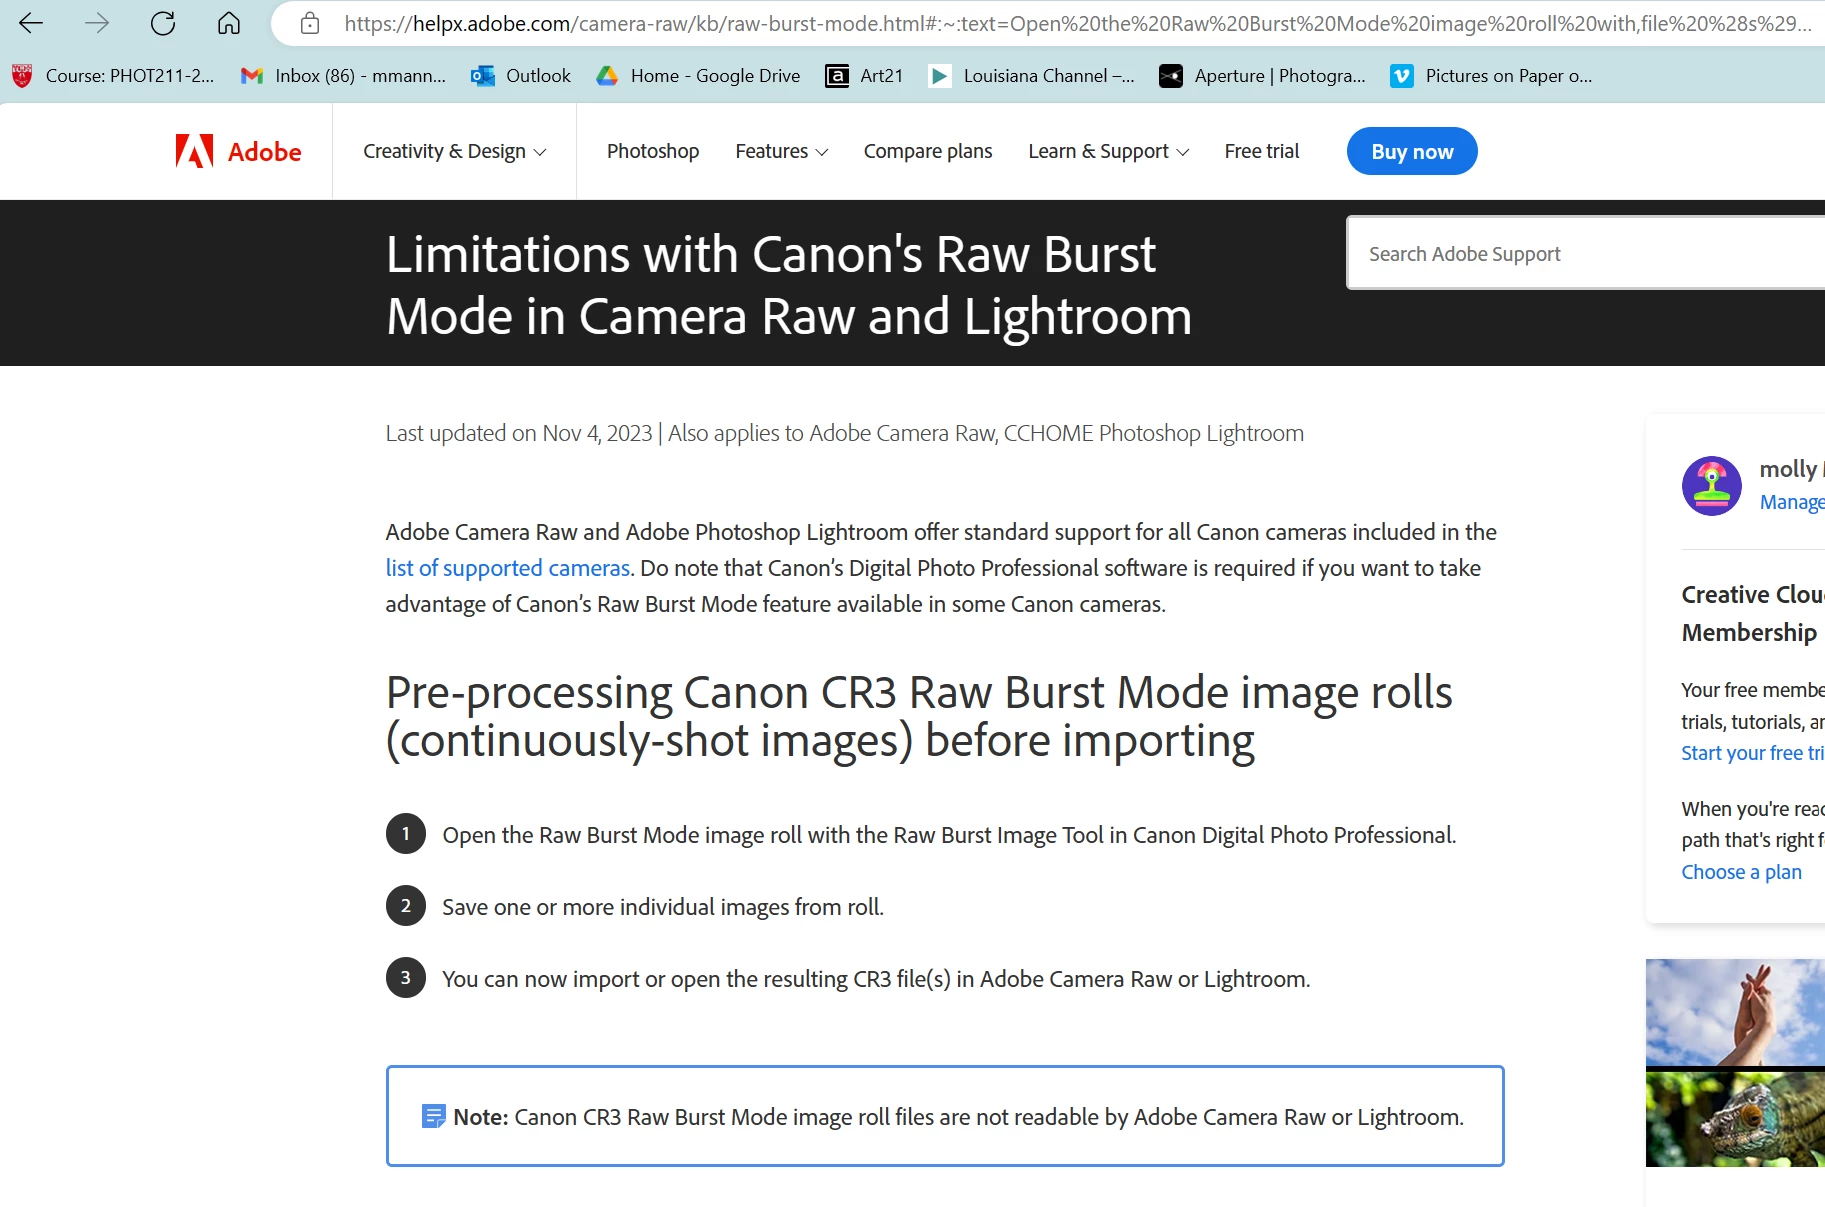
Task: Click 'Creative Cloud Membership' heading
Action: pyautogui.click(x=1753, y=613)
